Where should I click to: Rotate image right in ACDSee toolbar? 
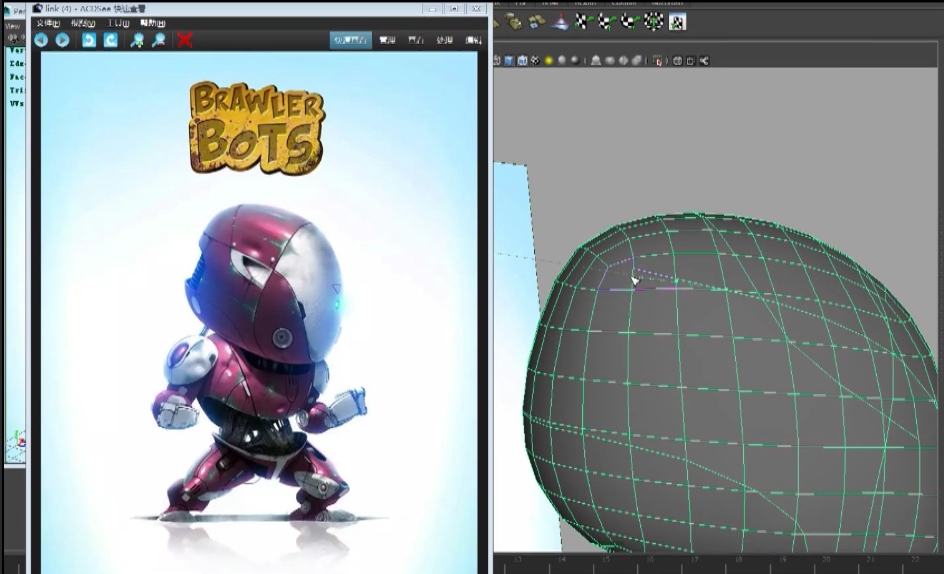coord(111,40)
